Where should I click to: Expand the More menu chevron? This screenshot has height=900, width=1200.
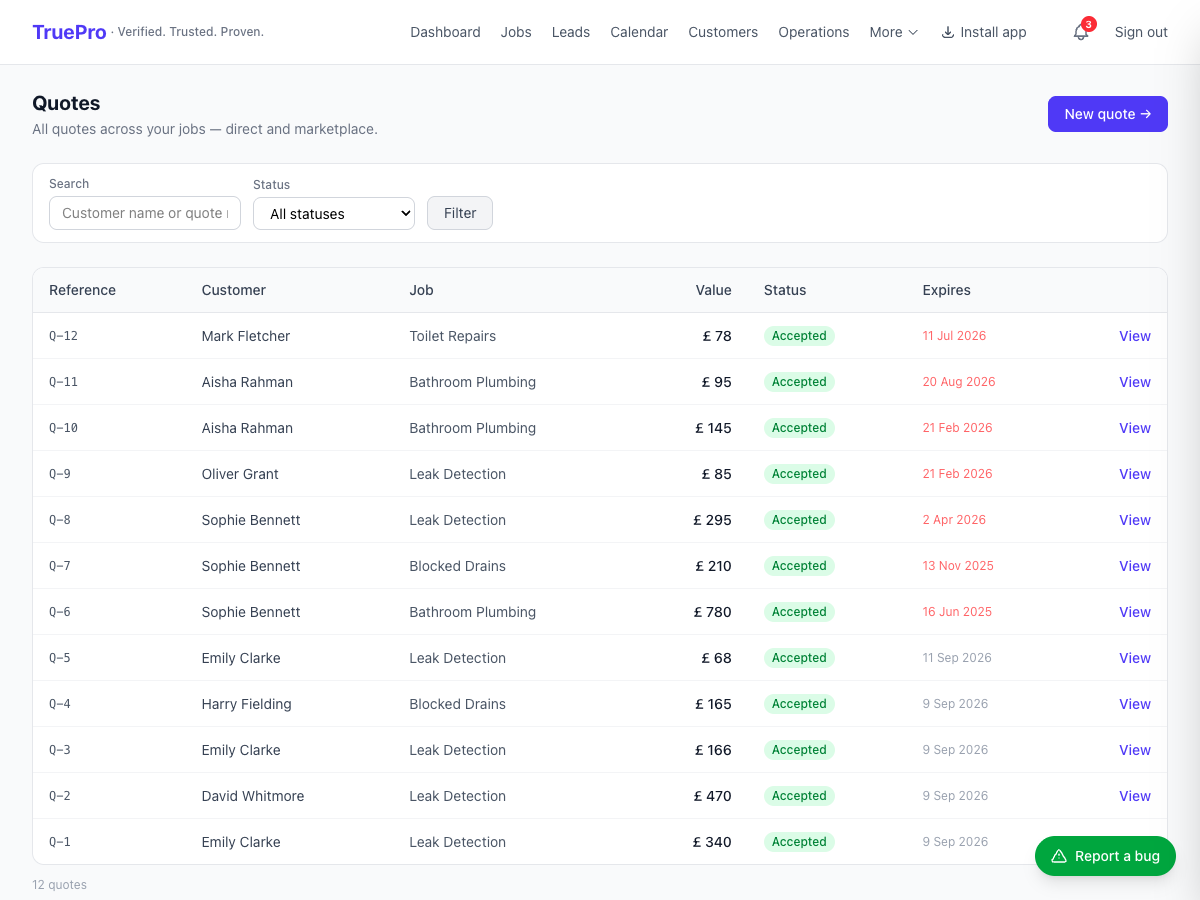tap(912, 32)
